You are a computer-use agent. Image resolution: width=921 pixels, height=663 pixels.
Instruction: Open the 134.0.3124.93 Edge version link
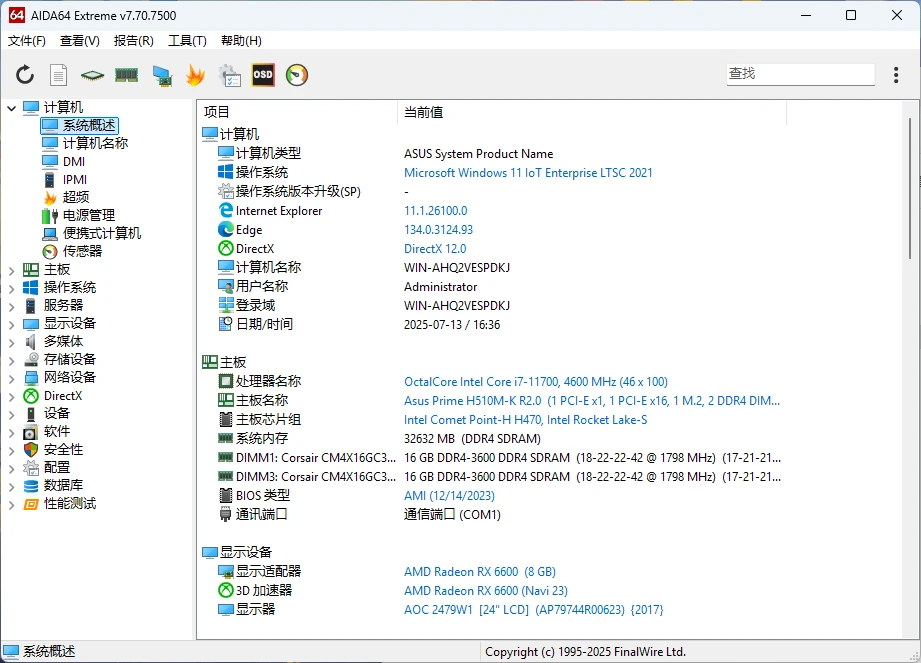[438, 230]
